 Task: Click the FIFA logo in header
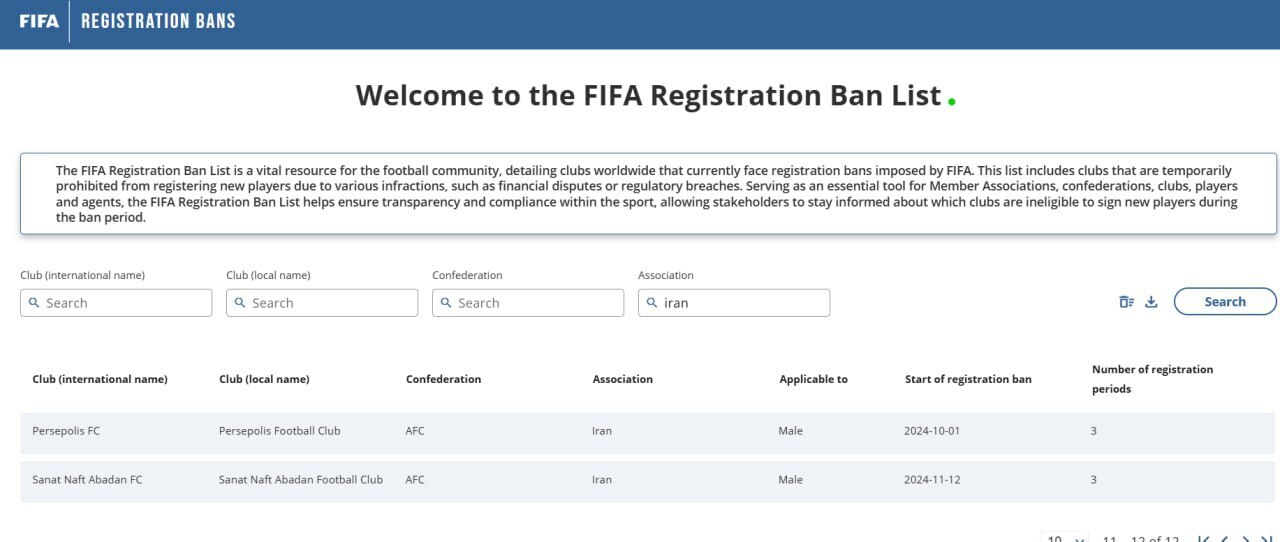39,21
